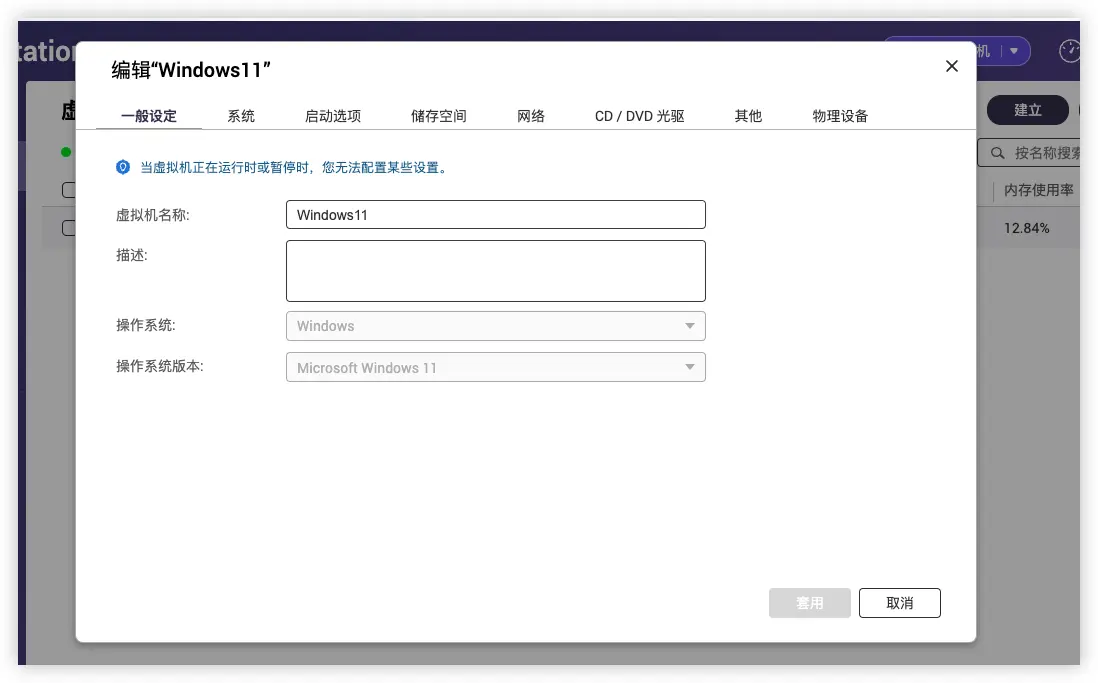The image size is (1098, 683).
Task: Open the 启动选项 tab
Action: (x=333, y=116)
